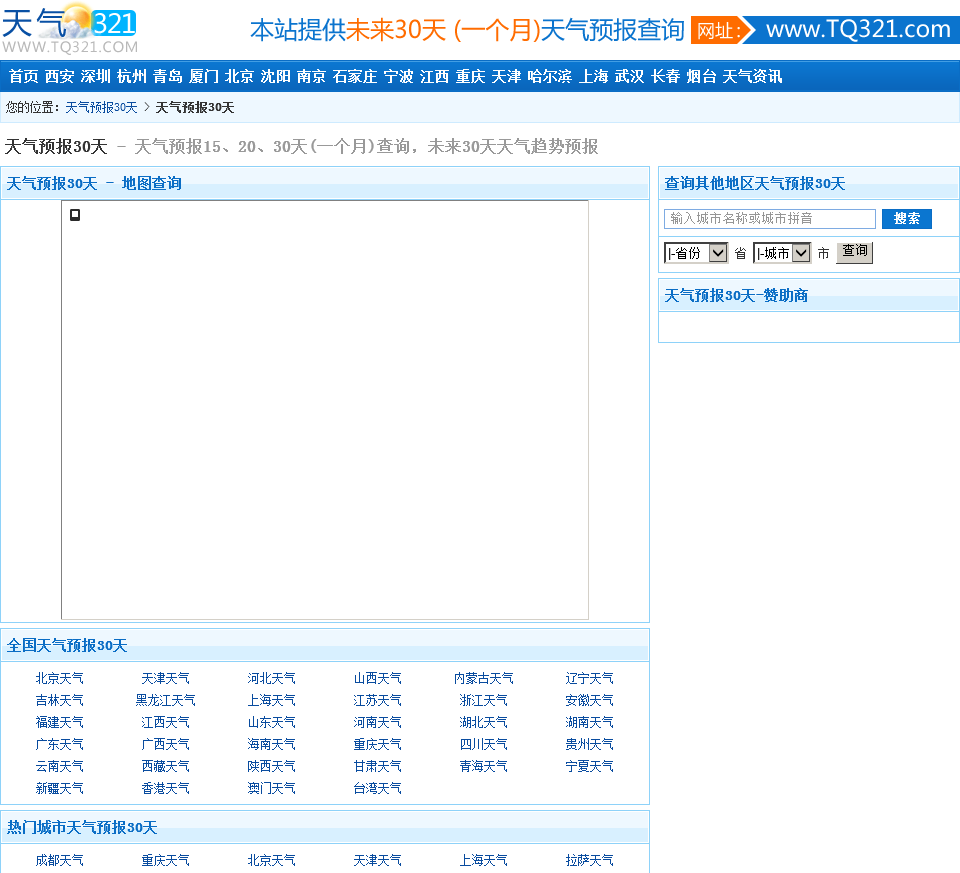Open the 宁夏天气 link
Screen dimensions: 960x873
click(x=590, y=767)
